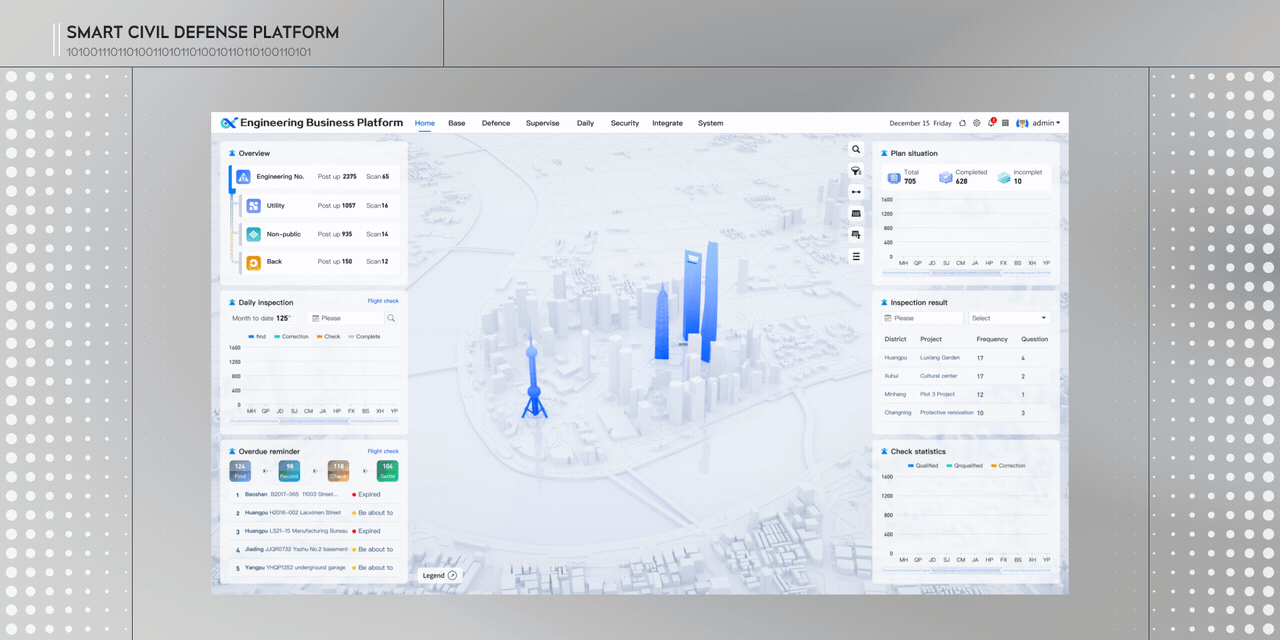Open the Daily inspection date picker field
Screen dimensions: 1280x640
(346, 318)
